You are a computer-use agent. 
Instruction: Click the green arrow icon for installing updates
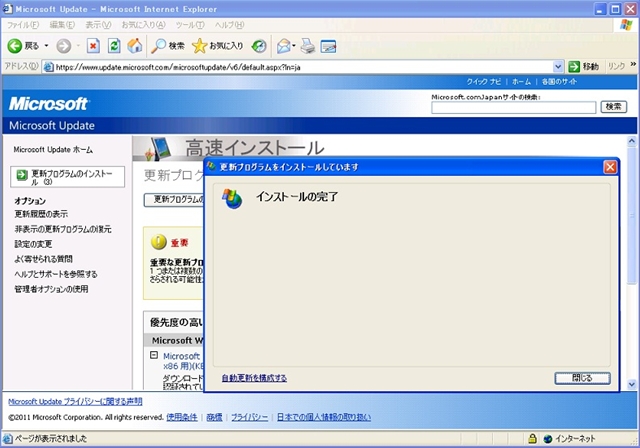[x=22, y=175]
